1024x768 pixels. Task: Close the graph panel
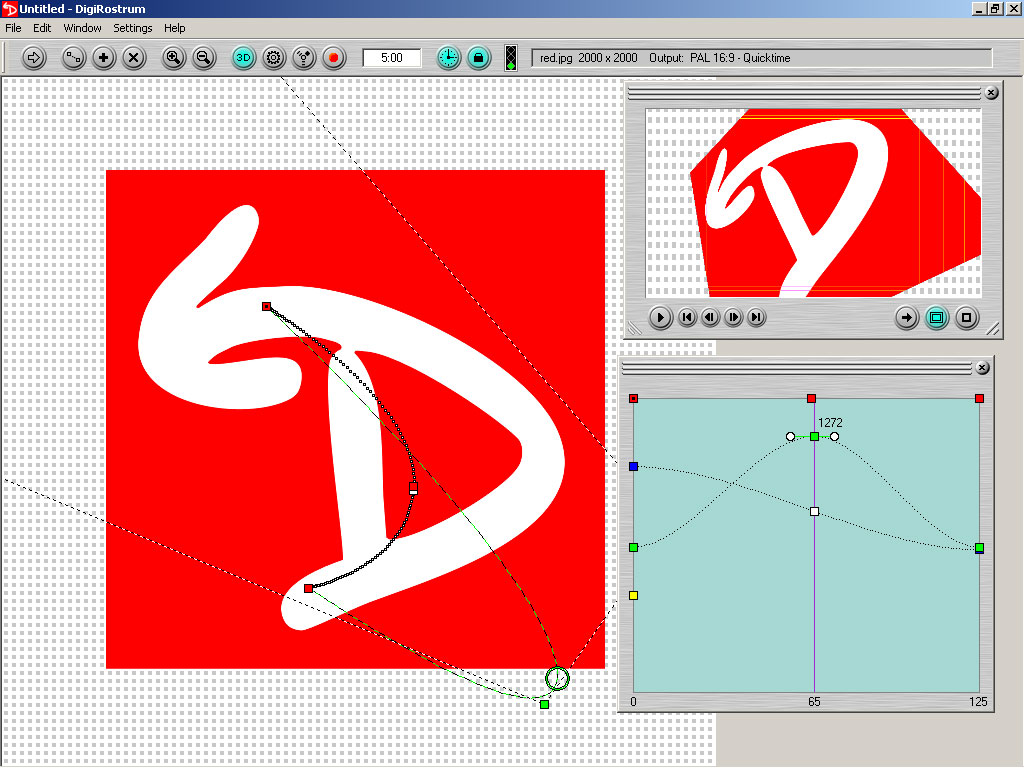[x=982, y=368]
